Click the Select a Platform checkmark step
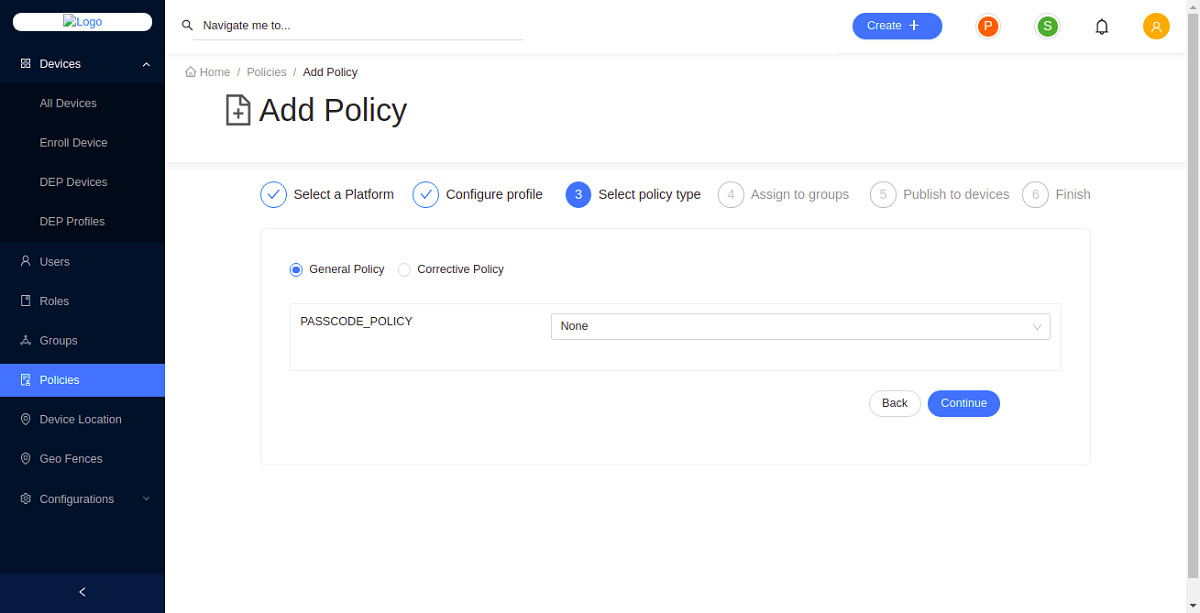Image resolution: width=1200 pixels, height=613 pixels. [274, 195]
